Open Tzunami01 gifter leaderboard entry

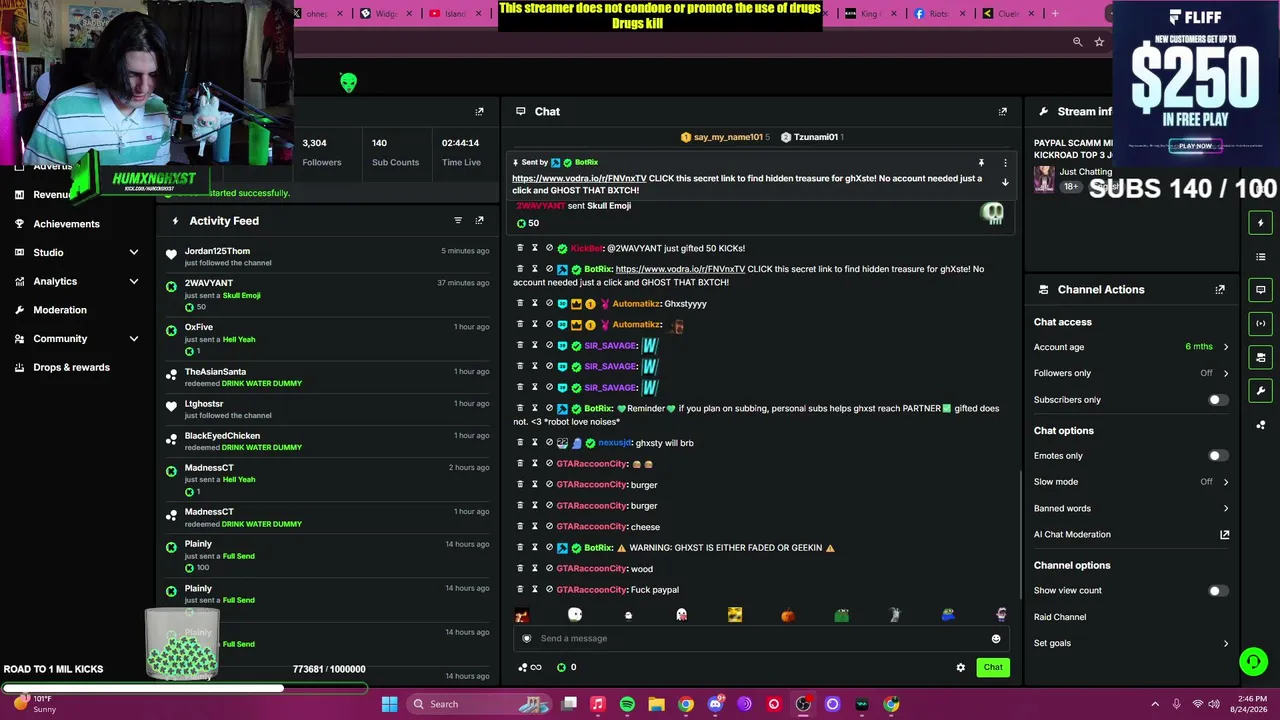[x=812, y=137]
